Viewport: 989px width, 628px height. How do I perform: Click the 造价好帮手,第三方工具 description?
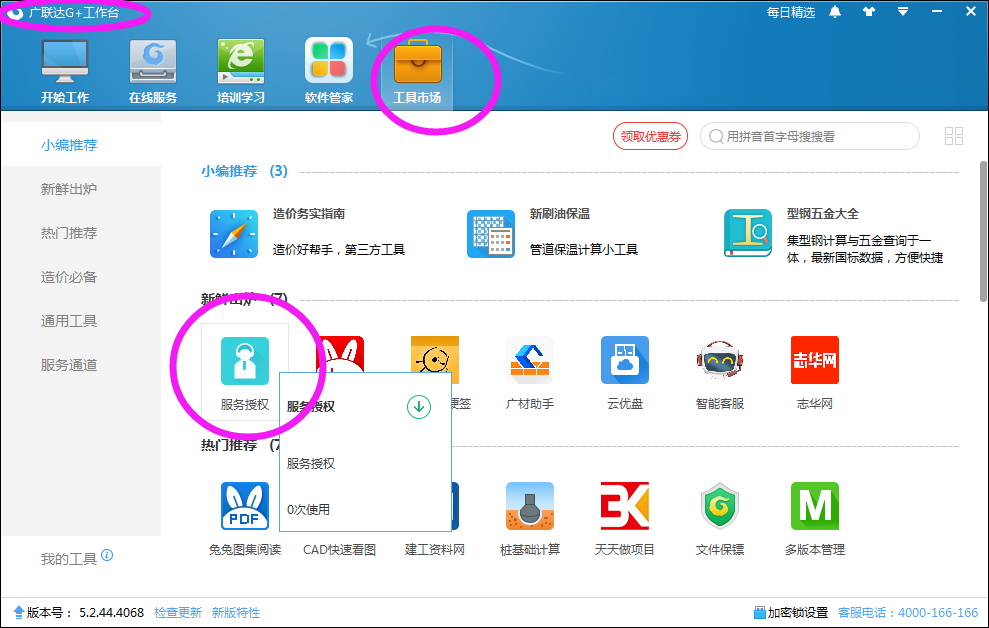(339, 250)
